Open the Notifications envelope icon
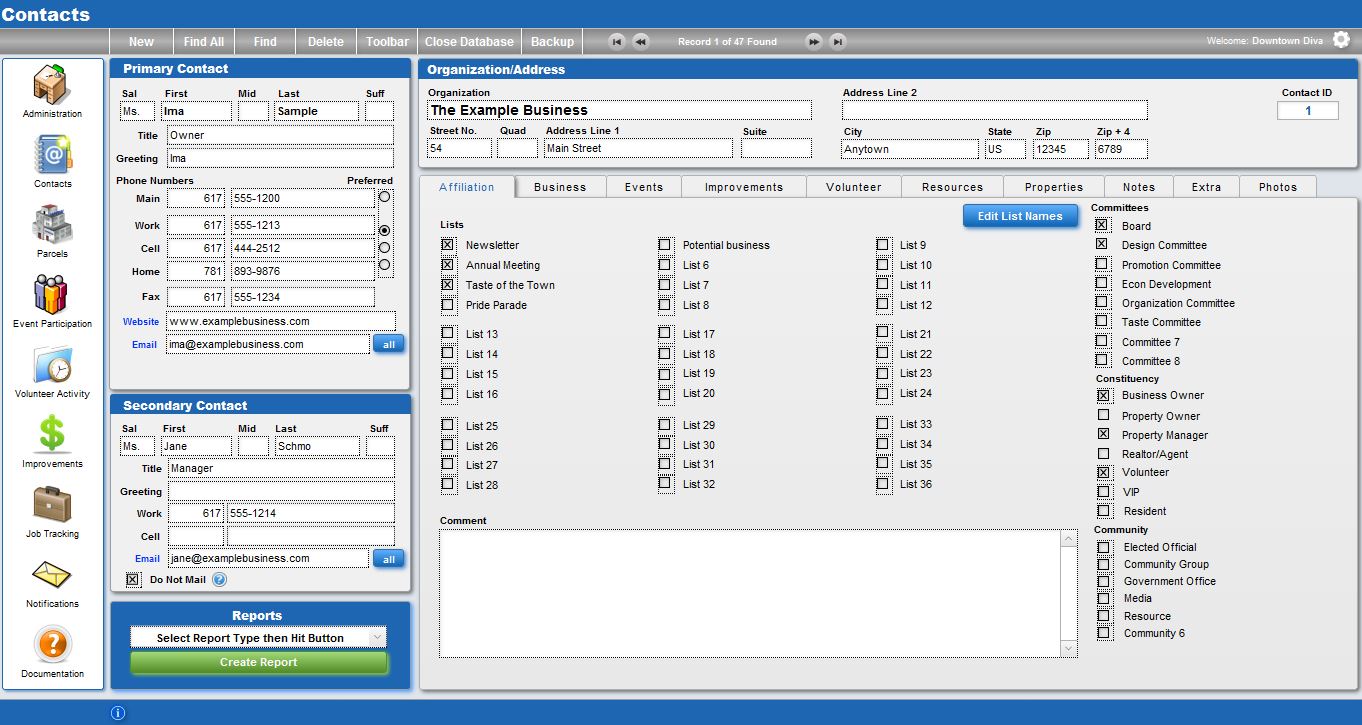 tap(52, 575)
